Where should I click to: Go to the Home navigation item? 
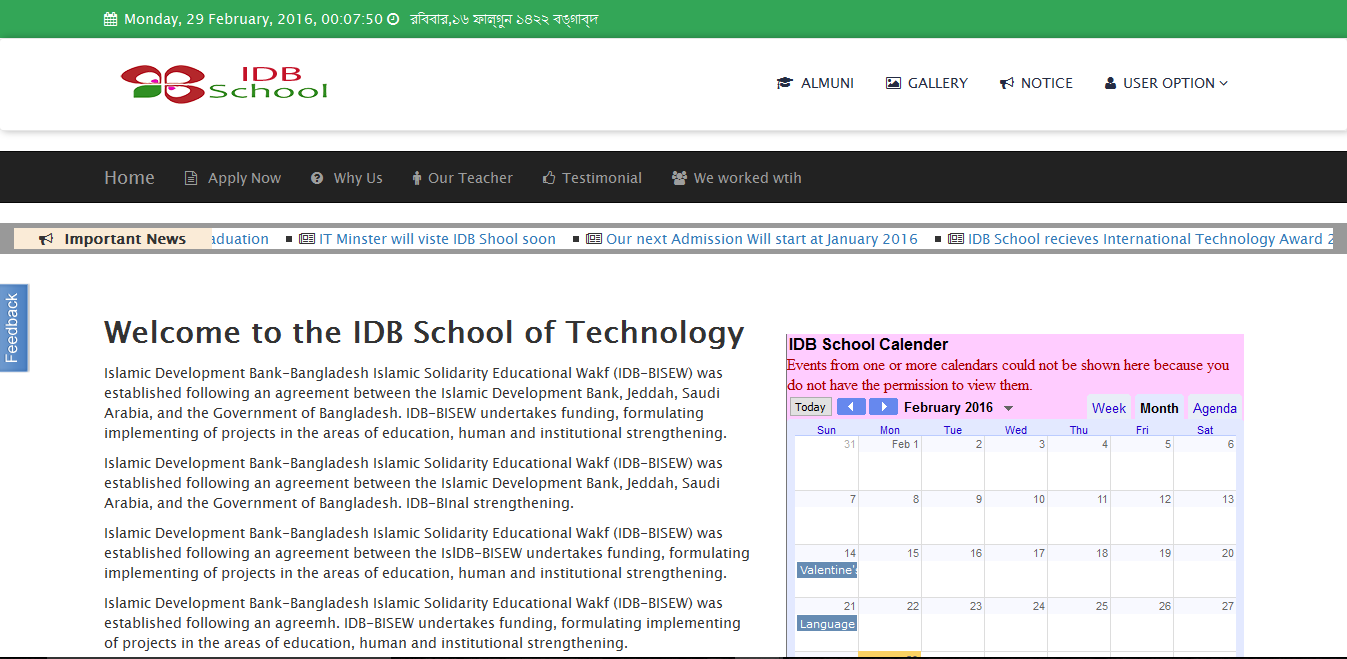pos(129,177)
